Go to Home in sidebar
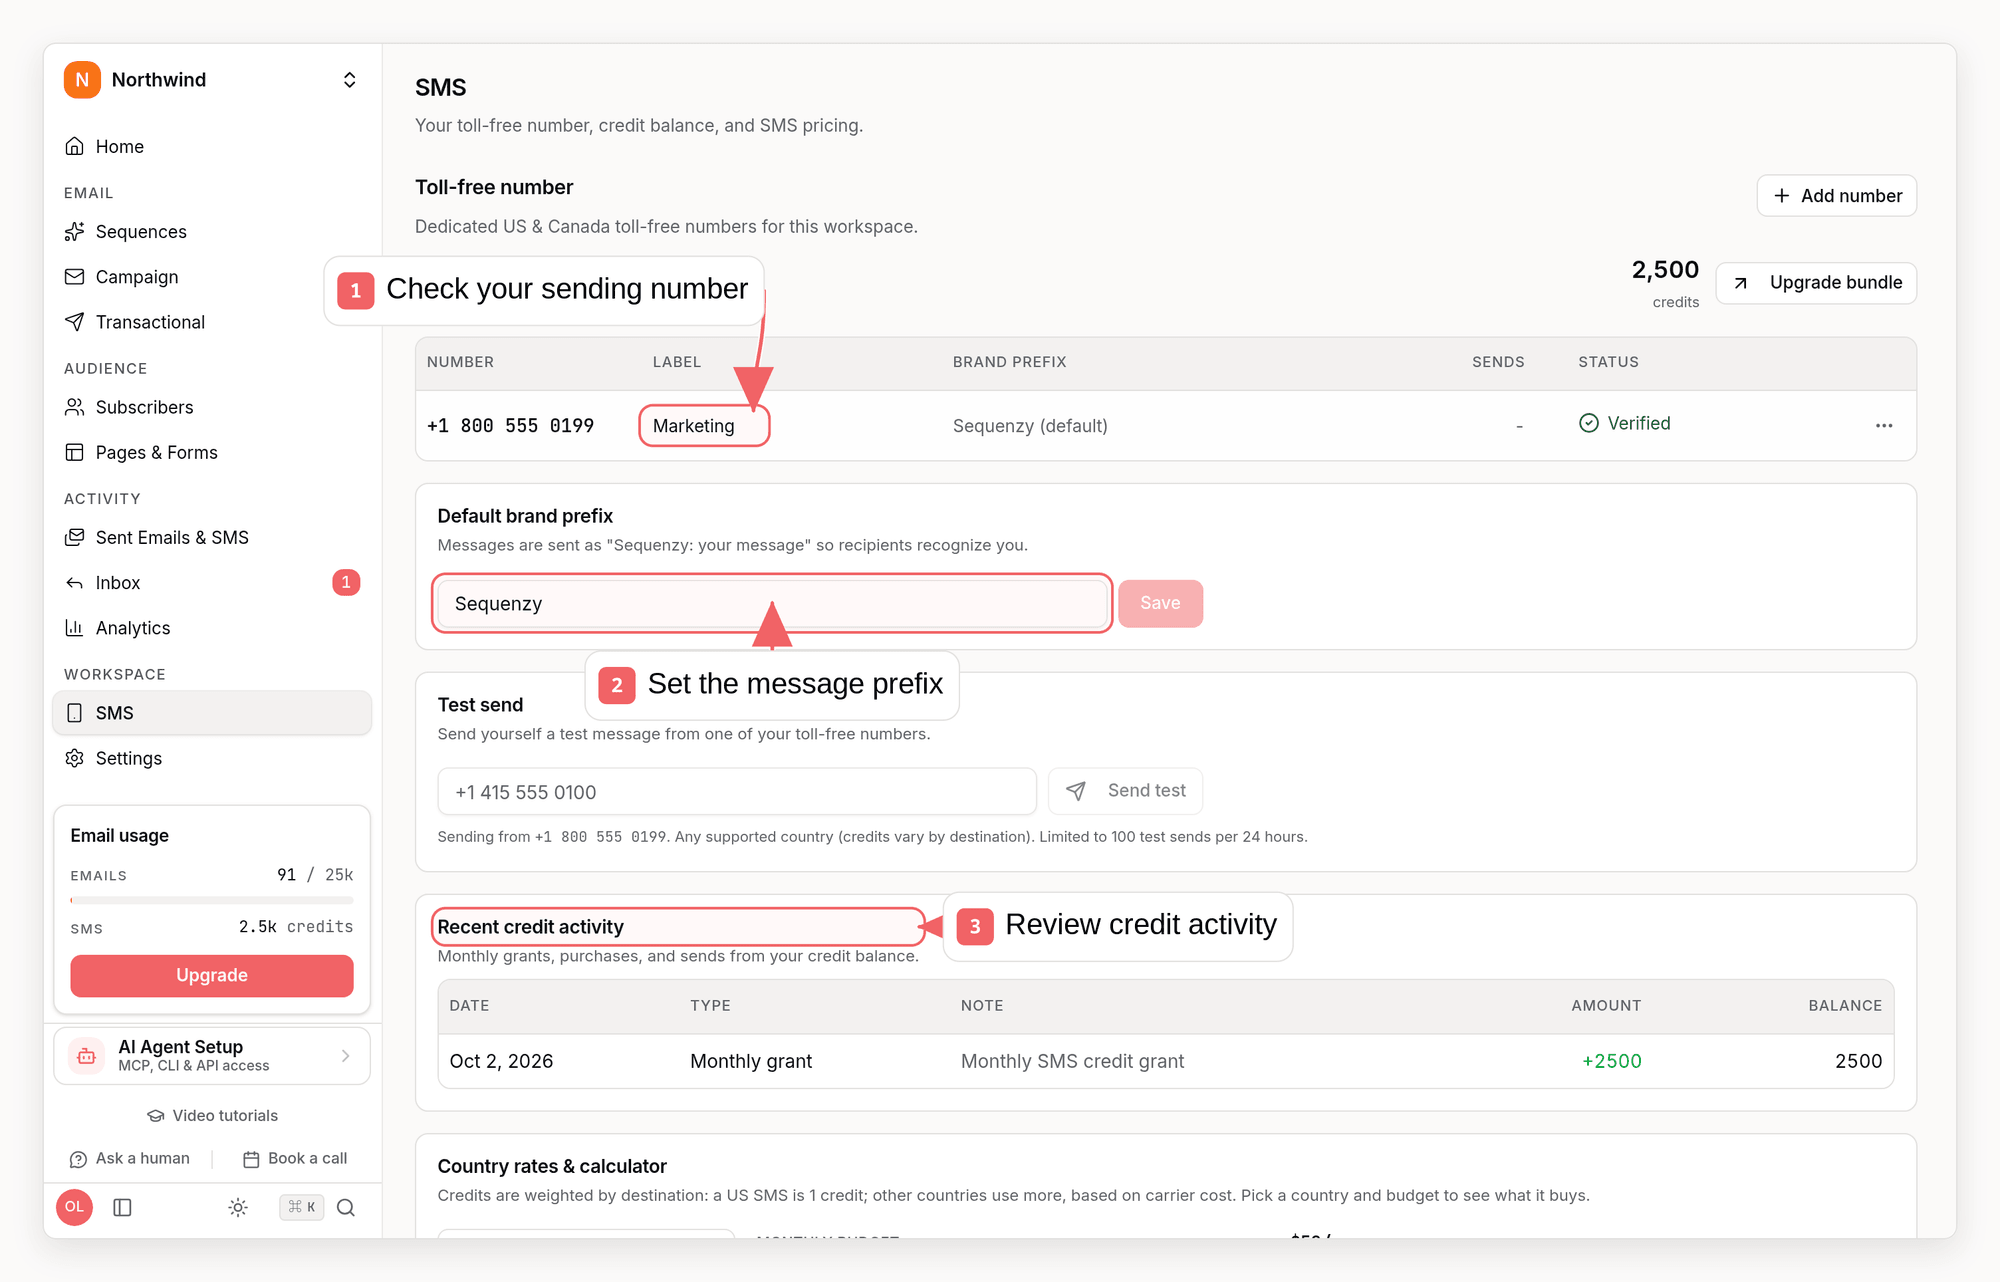This screenshot has height=1282, width=2000. (x=211, y=146)
